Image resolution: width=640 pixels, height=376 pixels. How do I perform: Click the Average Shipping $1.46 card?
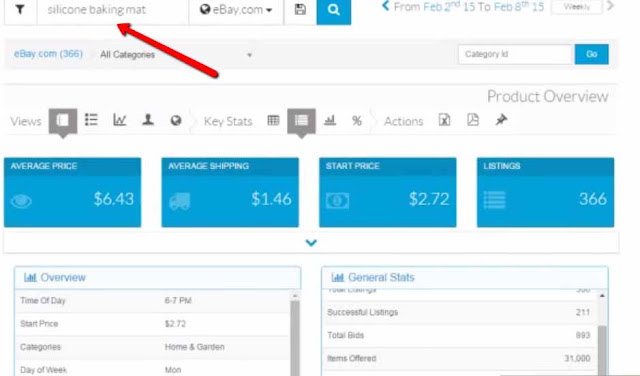tap(230, 192)
